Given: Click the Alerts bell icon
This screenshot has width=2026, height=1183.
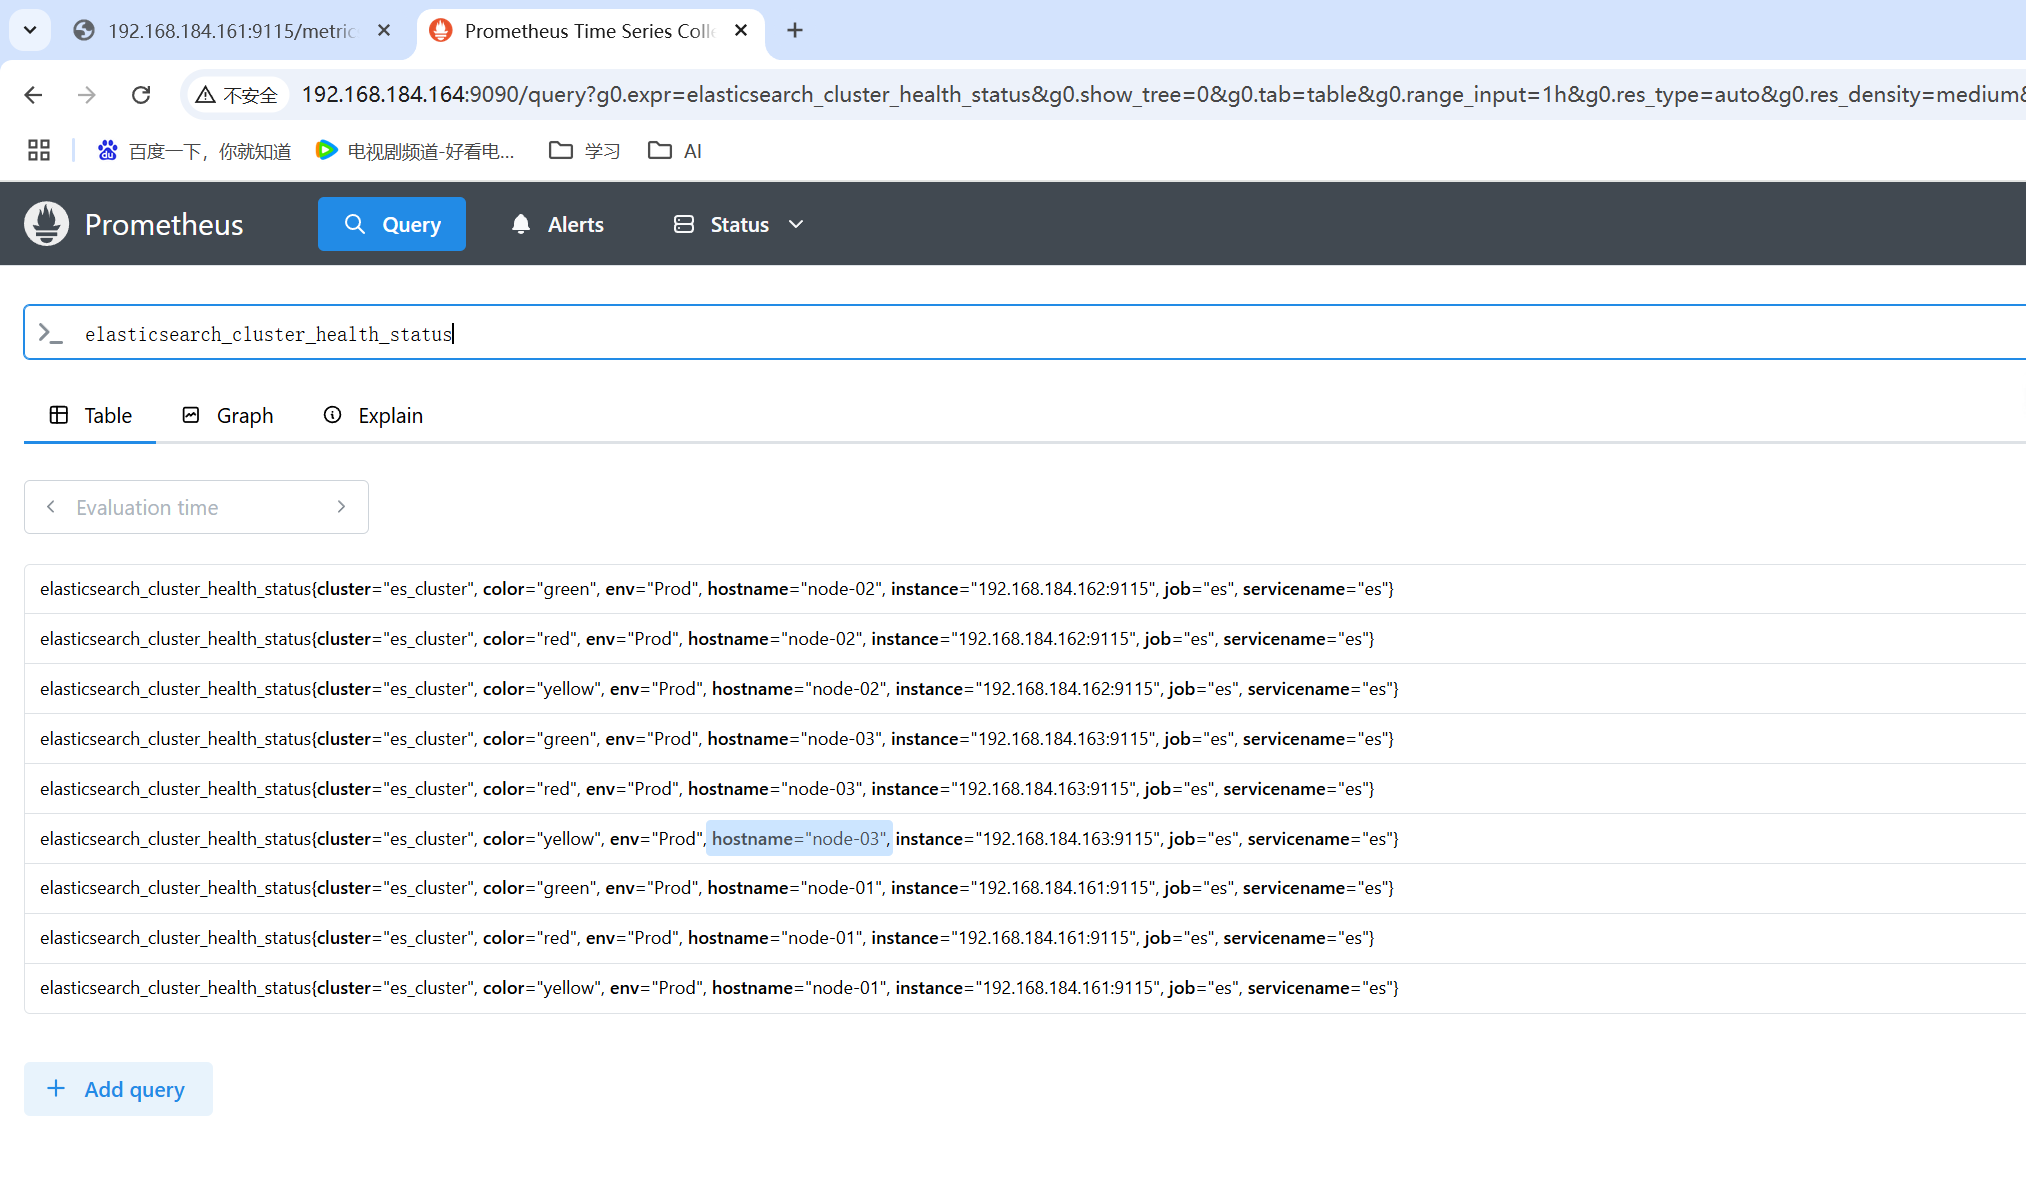Looking at the screenshot, I should (x=521, y=224).
